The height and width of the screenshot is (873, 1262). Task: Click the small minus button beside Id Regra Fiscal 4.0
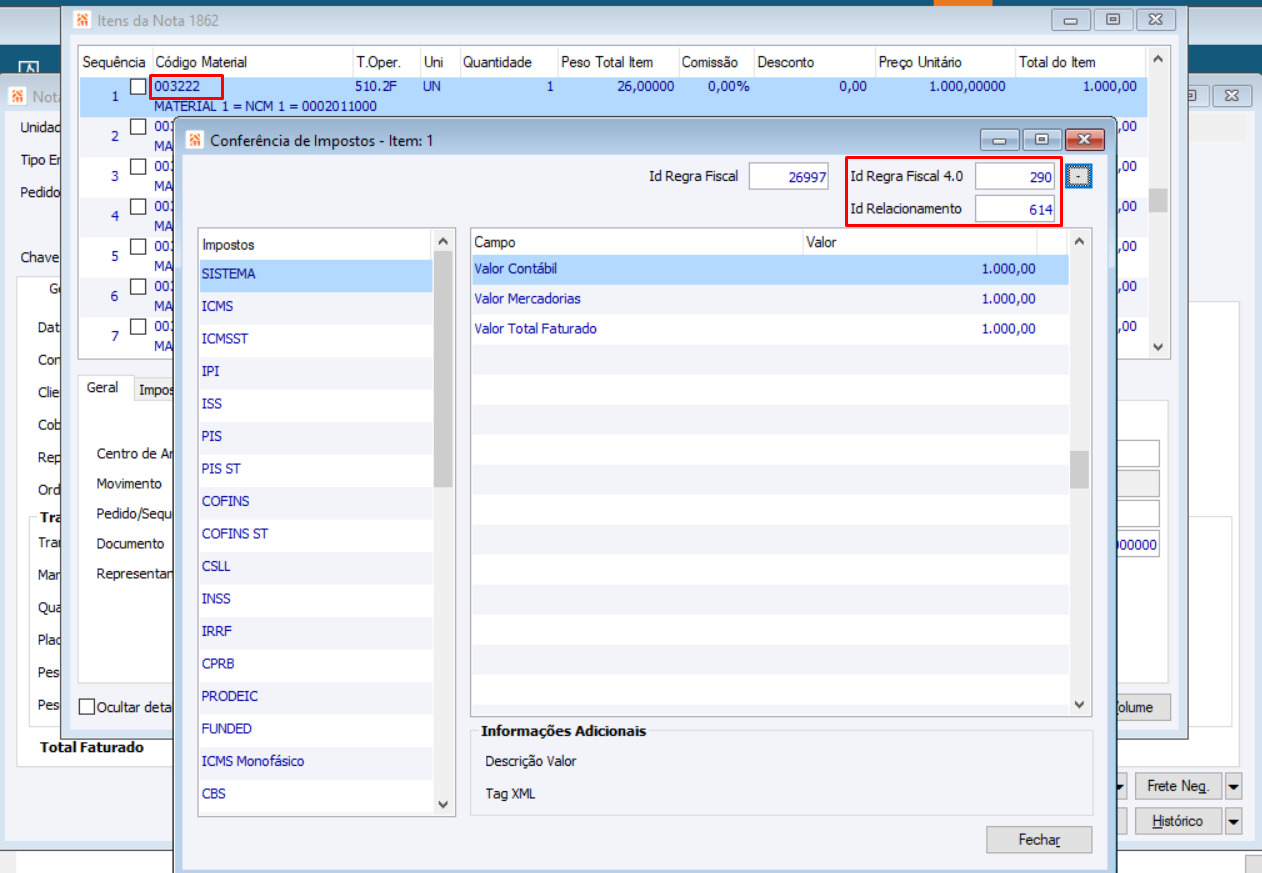[x=1079, y=176]
